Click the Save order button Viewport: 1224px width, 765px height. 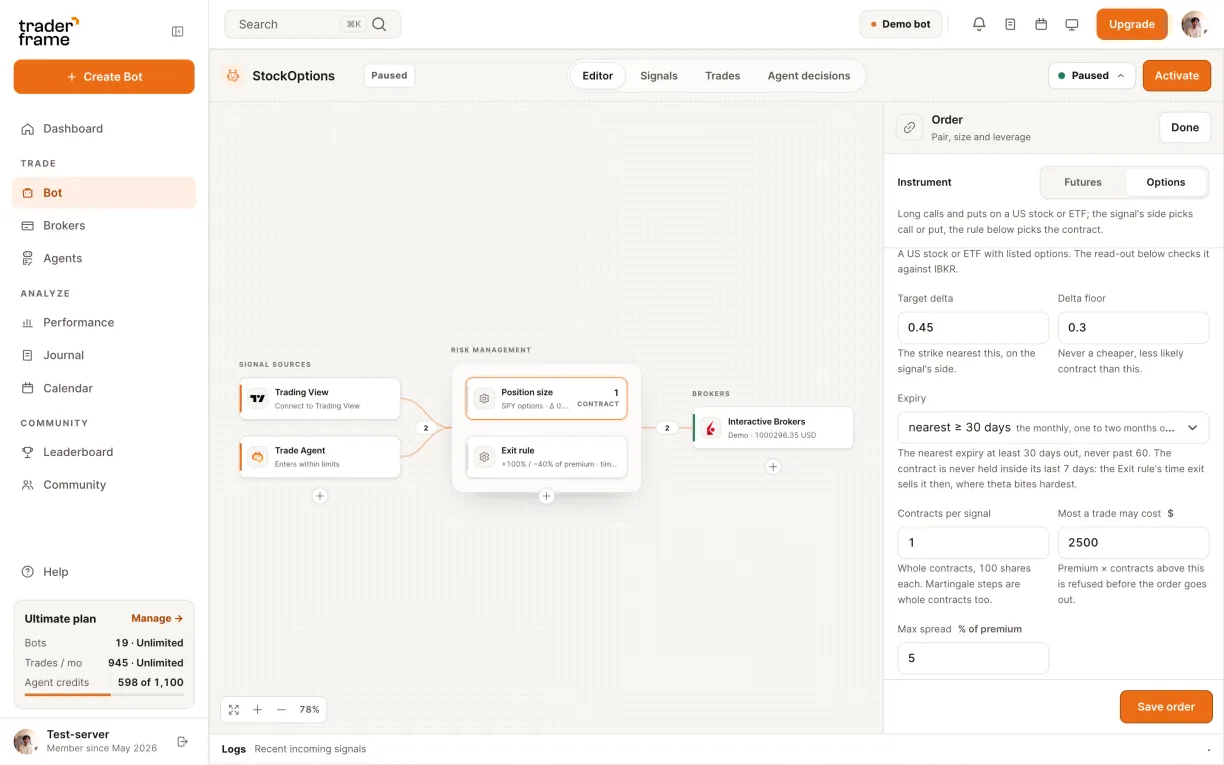pyautogui.click(x=1166, y=706)
